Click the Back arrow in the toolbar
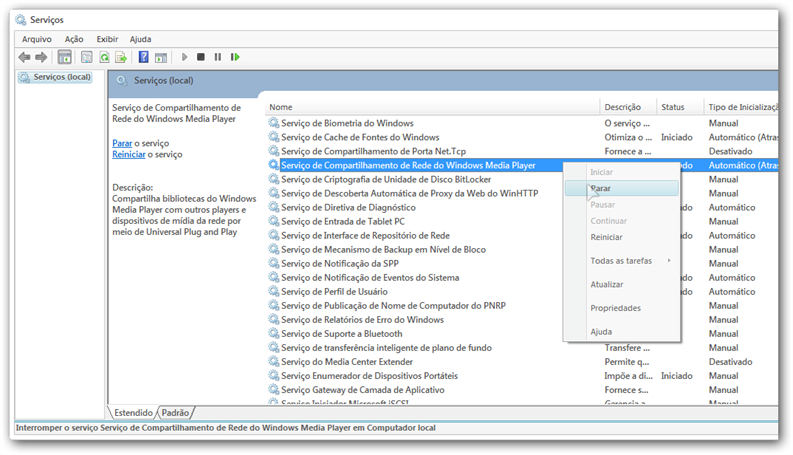The height and width of the screenshot is (455, 793). click(24, 57)
